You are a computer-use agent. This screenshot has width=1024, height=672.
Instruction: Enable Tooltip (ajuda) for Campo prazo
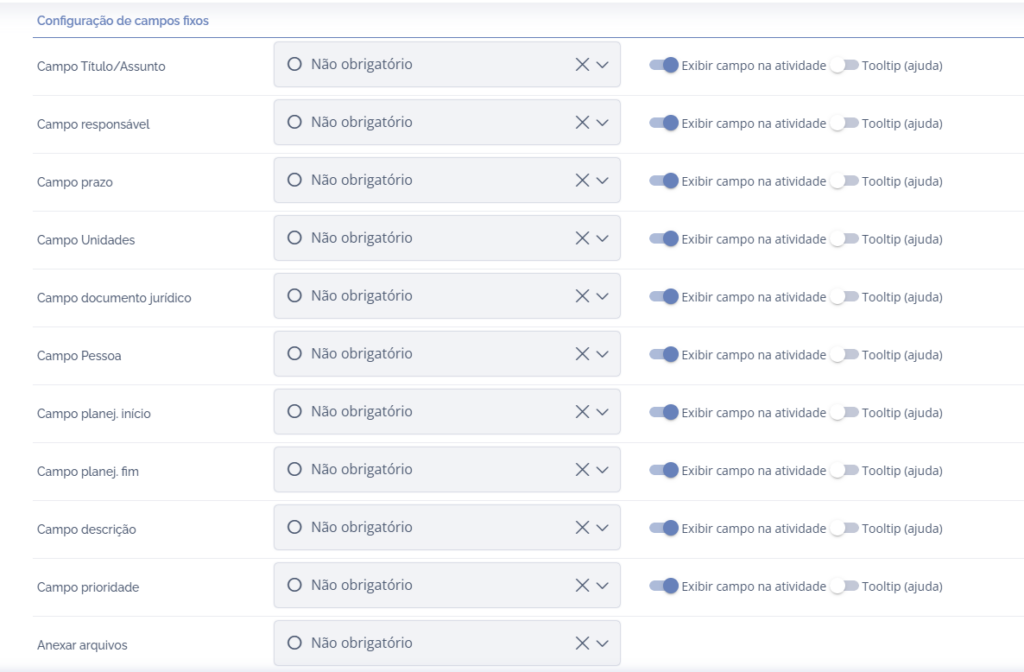click(x=844, y=181)
